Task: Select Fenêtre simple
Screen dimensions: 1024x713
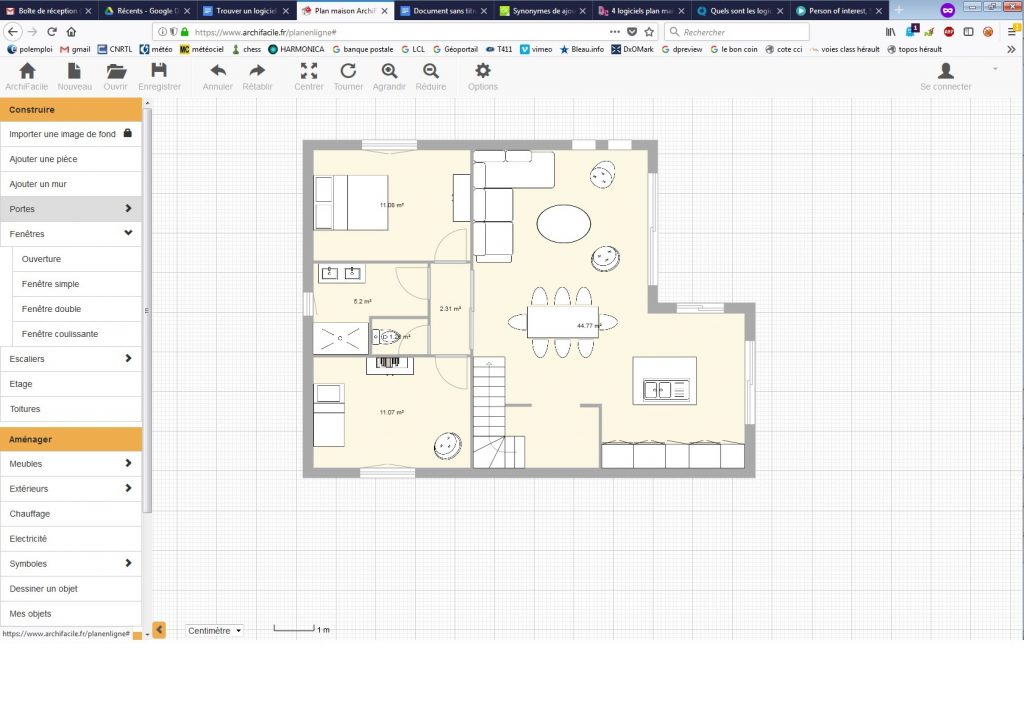Action: click(x=77, y=284)
